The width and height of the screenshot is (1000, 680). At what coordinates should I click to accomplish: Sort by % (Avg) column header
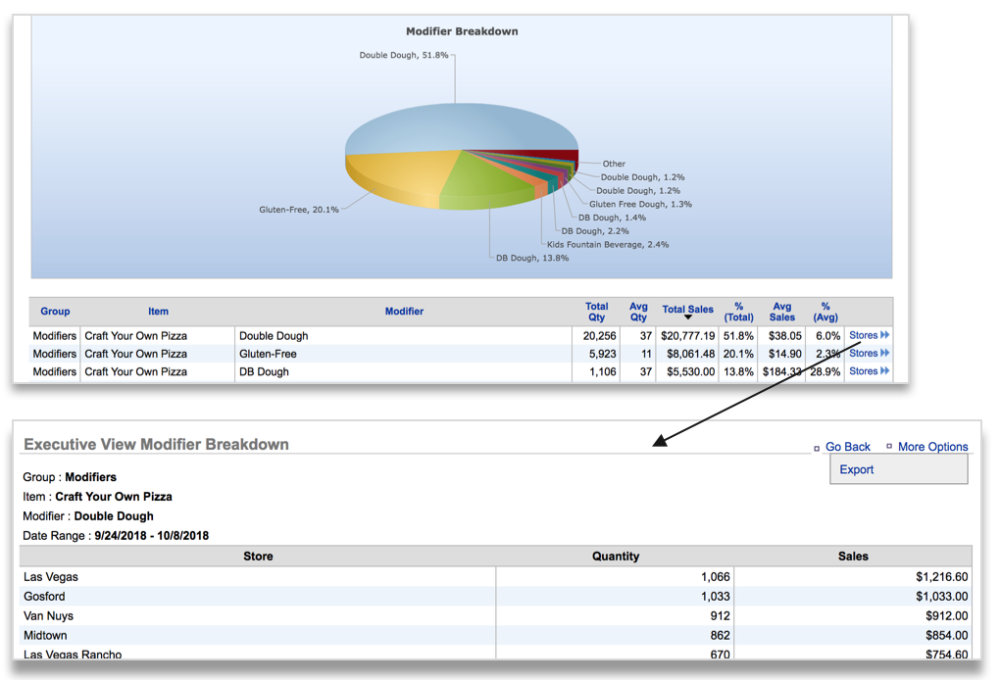(825, 311)
